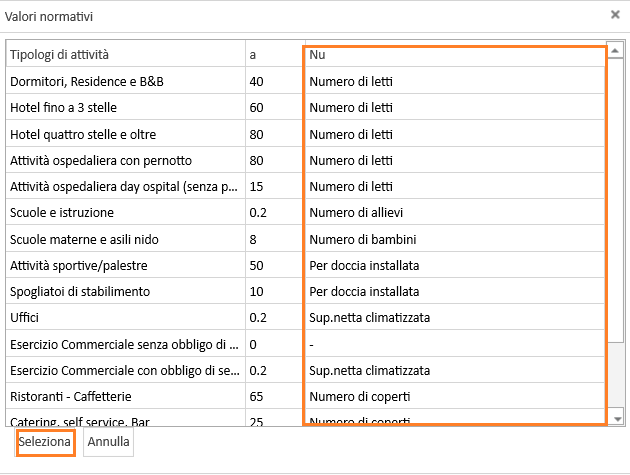Screen dimensions: 630x475
Task: Click value 80 for ospedaliera con pernotto row
Action: (x=256, y=160)
